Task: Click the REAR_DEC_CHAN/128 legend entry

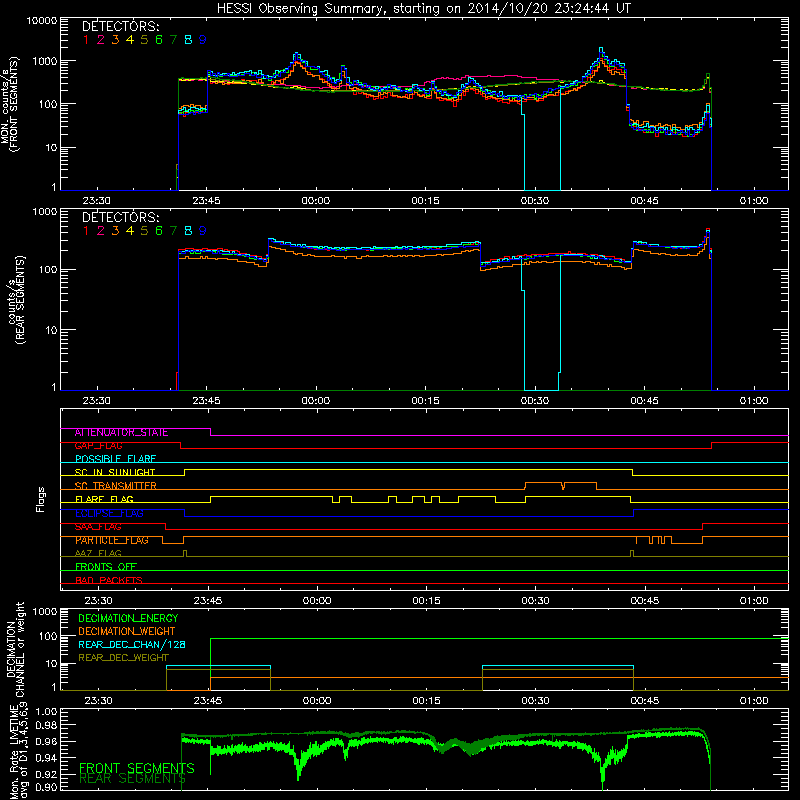Action: point(132,645)
